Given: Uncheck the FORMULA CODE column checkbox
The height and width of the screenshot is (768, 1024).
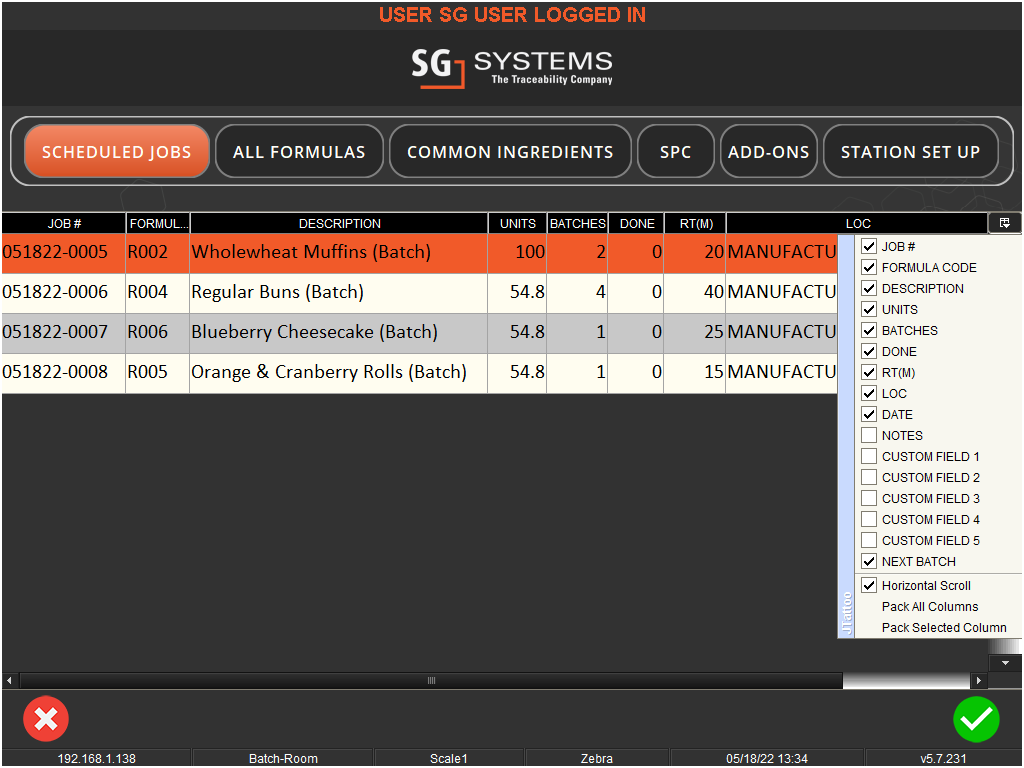Looking at the screenshot, I should 869,267.
